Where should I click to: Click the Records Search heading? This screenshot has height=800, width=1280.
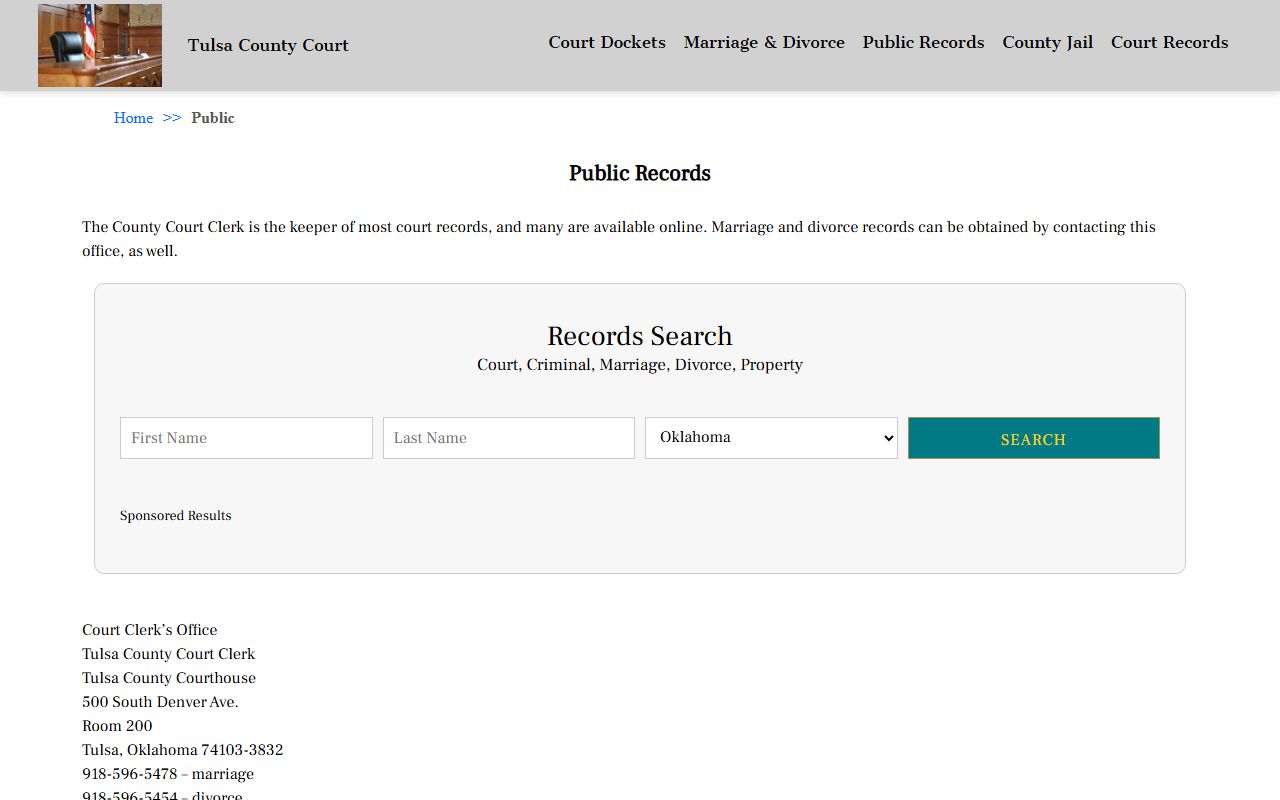pos(640,336)
